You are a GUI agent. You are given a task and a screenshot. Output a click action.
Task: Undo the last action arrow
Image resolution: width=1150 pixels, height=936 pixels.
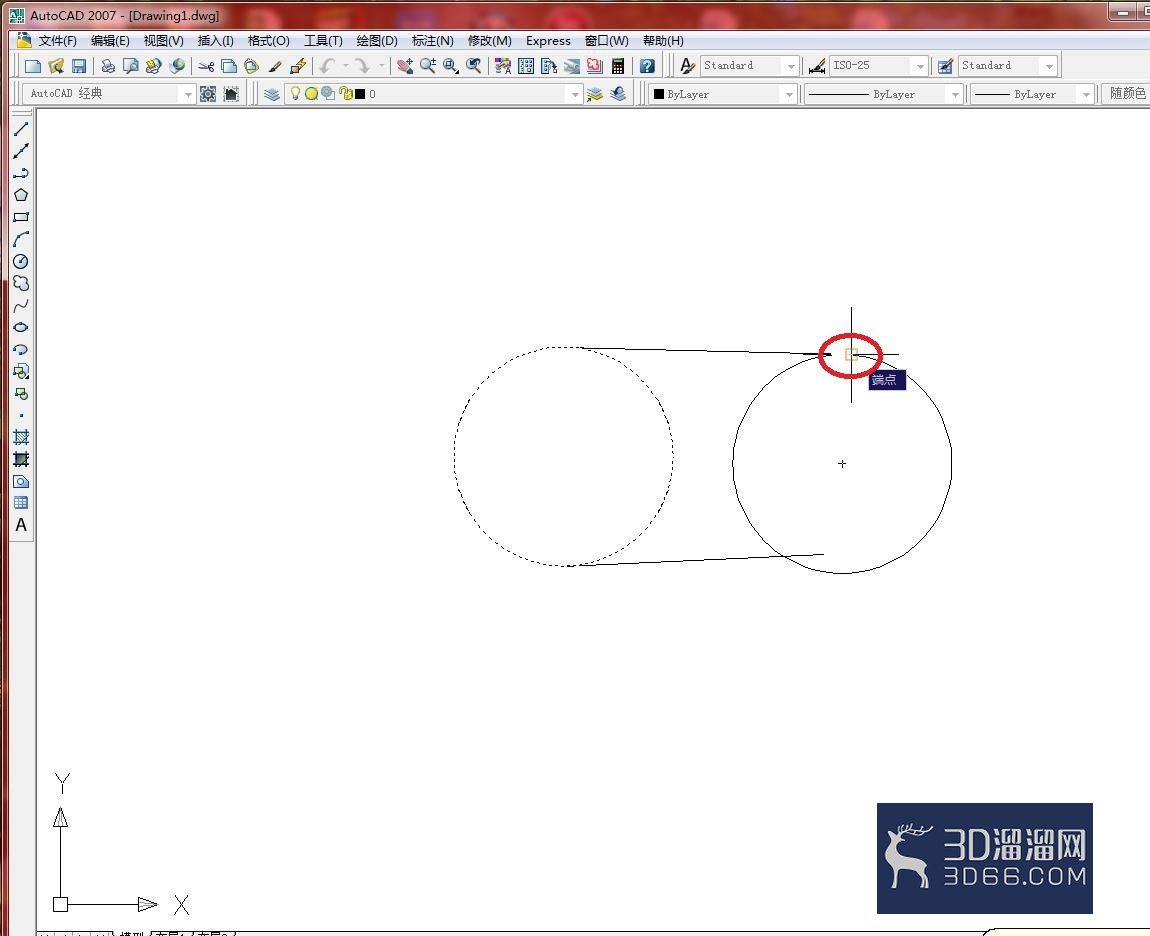[x=327, y=66]
